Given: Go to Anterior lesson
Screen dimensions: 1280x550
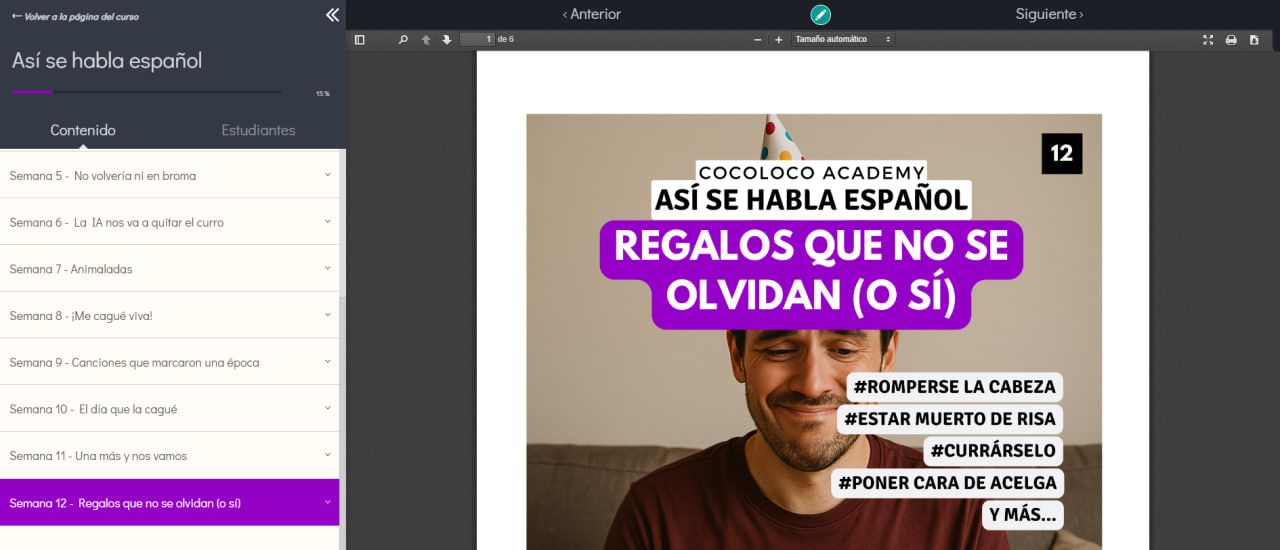Looking at the screenshot, I should click(591, 14).
